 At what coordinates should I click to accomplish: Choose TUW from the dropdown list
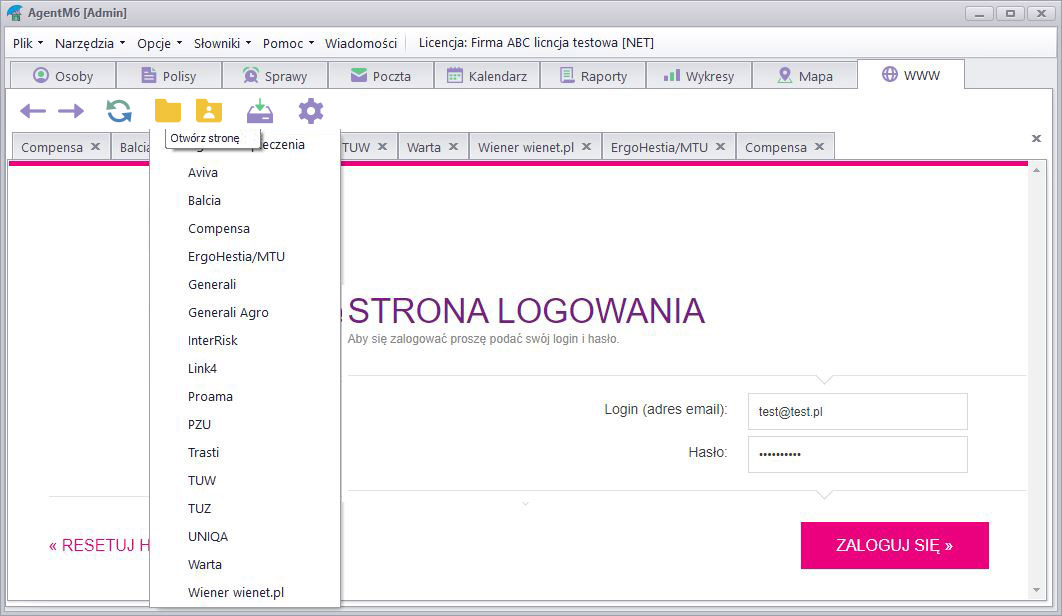[245, 480]
